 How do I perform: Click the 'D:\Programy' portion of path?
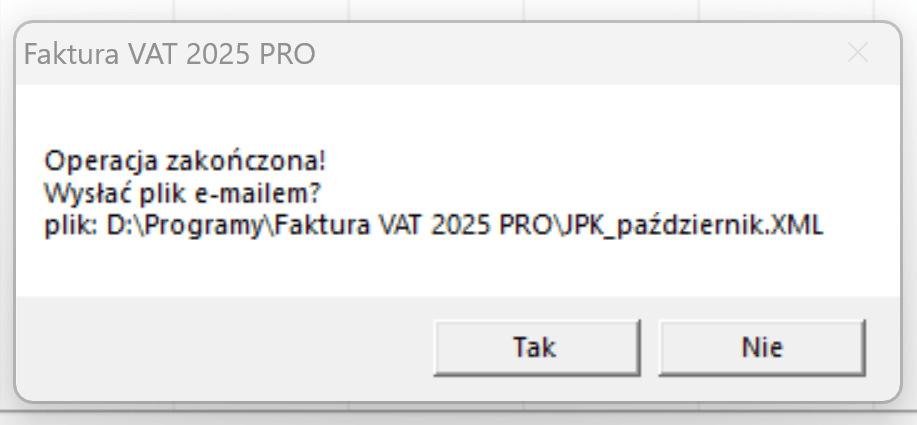183,226
